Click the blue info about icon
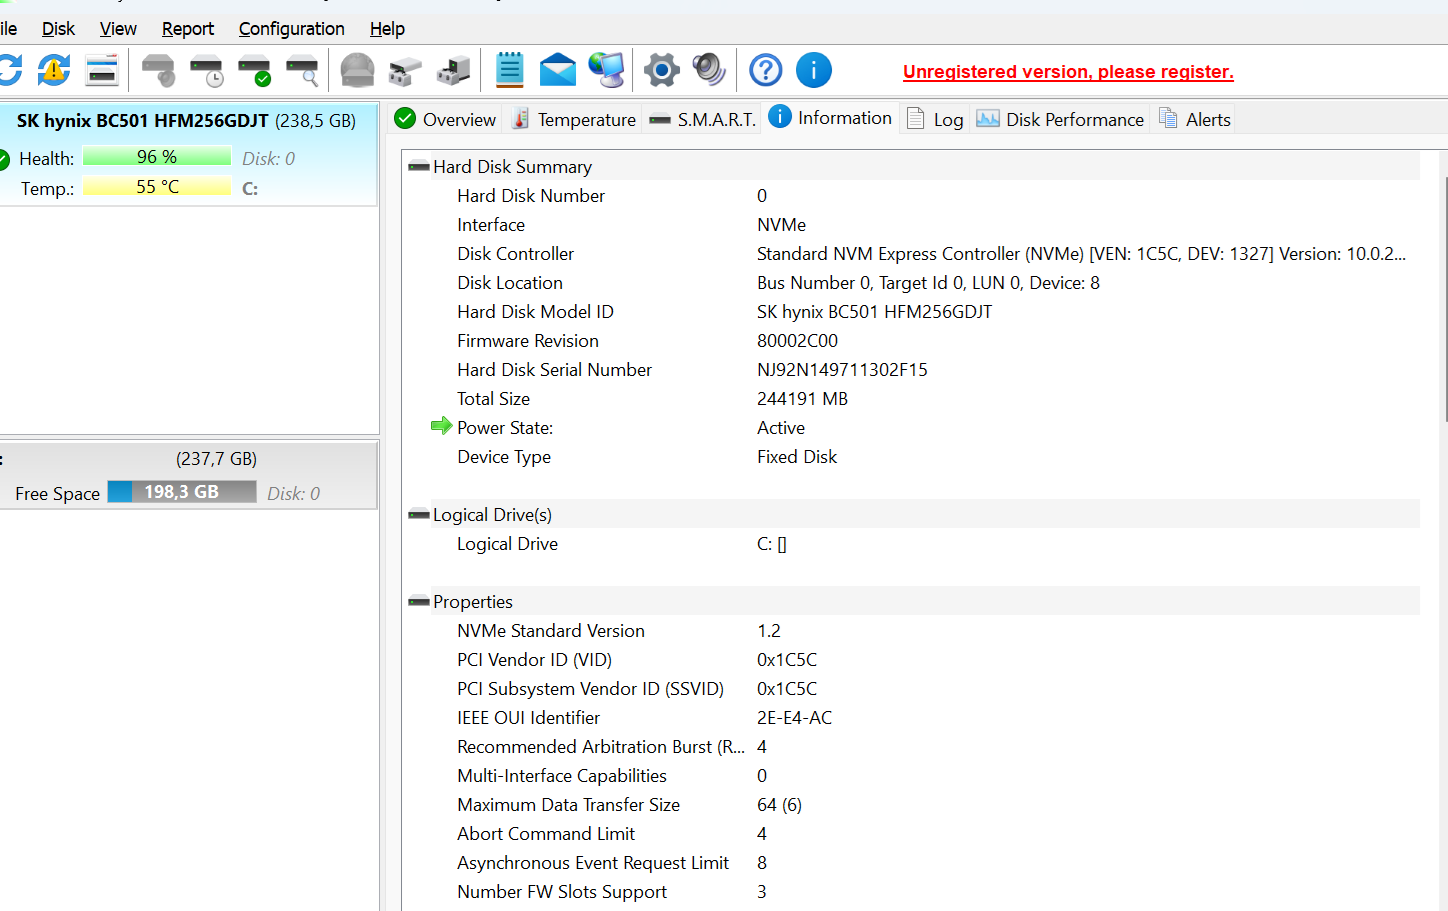 click(814, 70)
